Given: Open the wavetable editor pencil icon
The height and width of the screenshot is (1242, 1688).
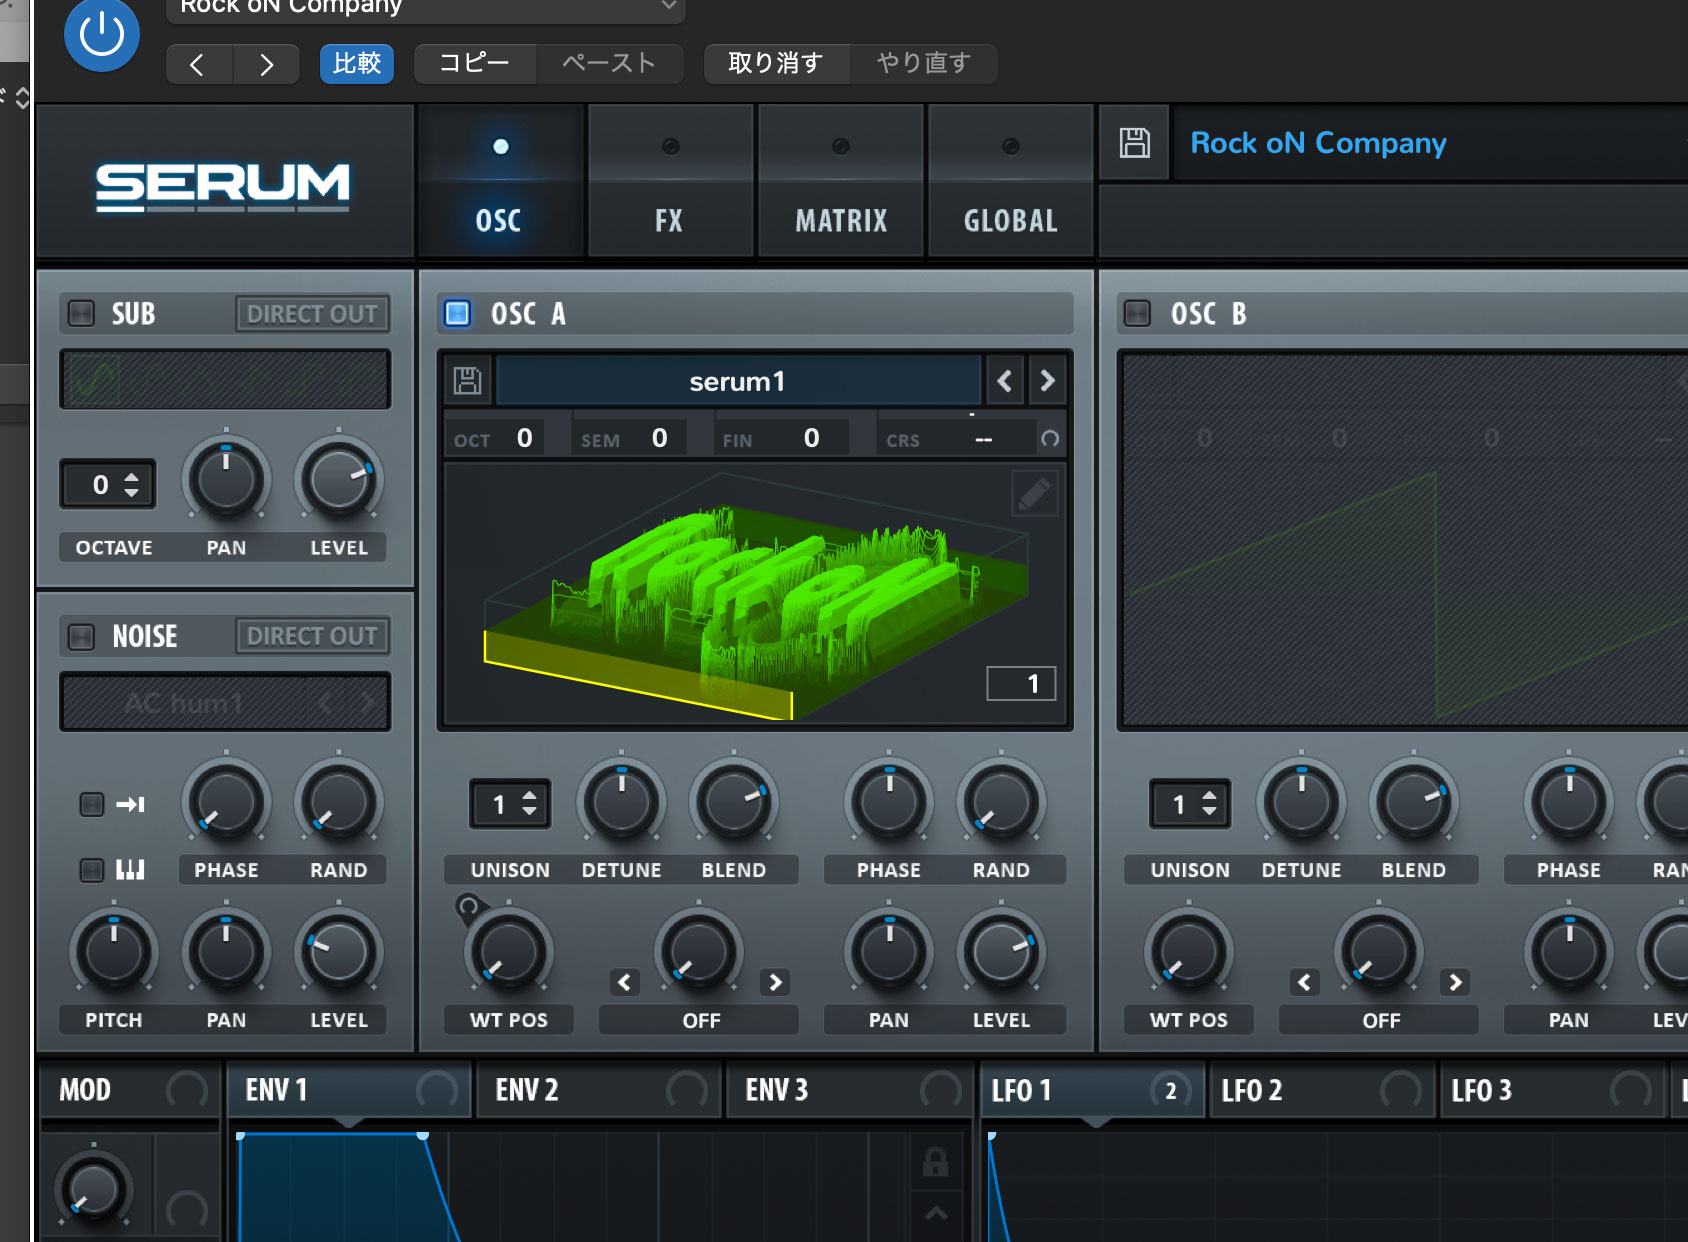Looking at the screenshot, I should pyautogui.click(x=1034, y=493).
